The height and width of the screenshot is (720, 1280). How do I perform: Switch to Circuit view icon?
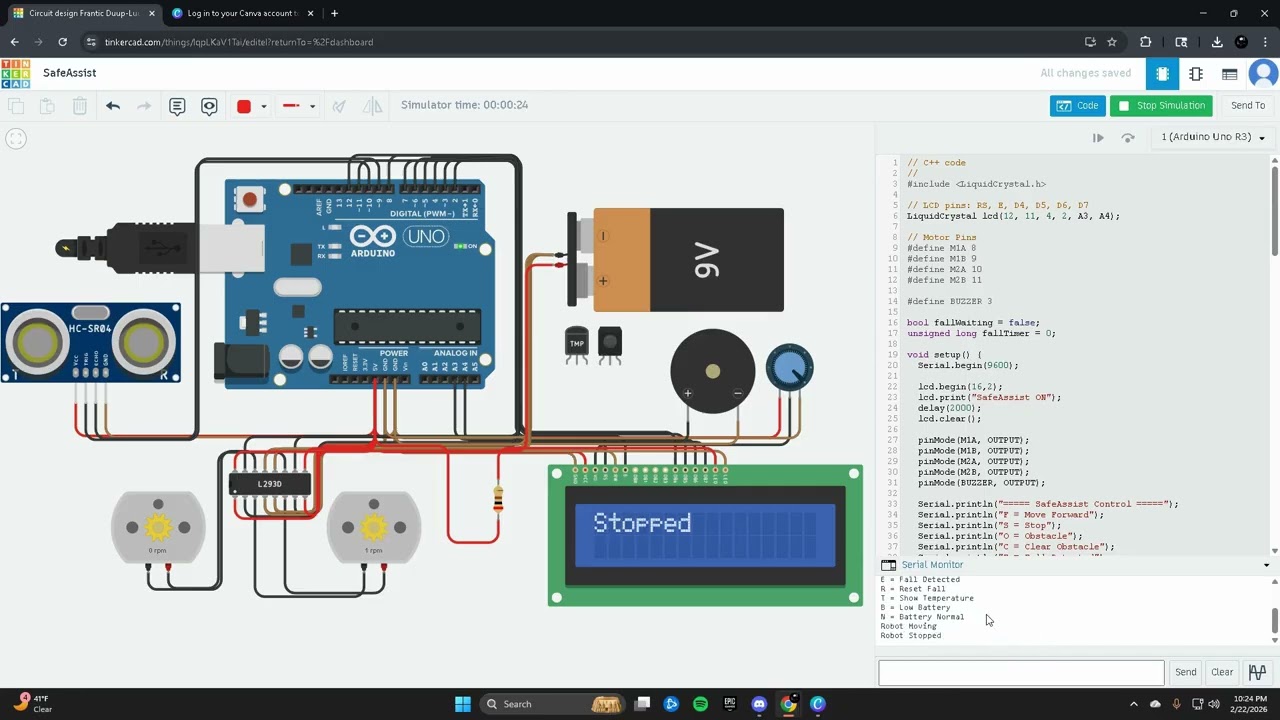tap(1162, 74)
